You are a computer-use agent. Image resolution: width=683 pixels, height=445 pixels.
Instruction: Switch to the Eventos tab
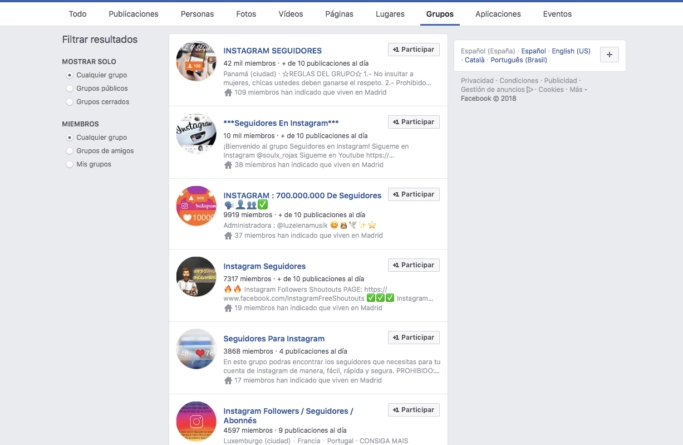[557, 14]
